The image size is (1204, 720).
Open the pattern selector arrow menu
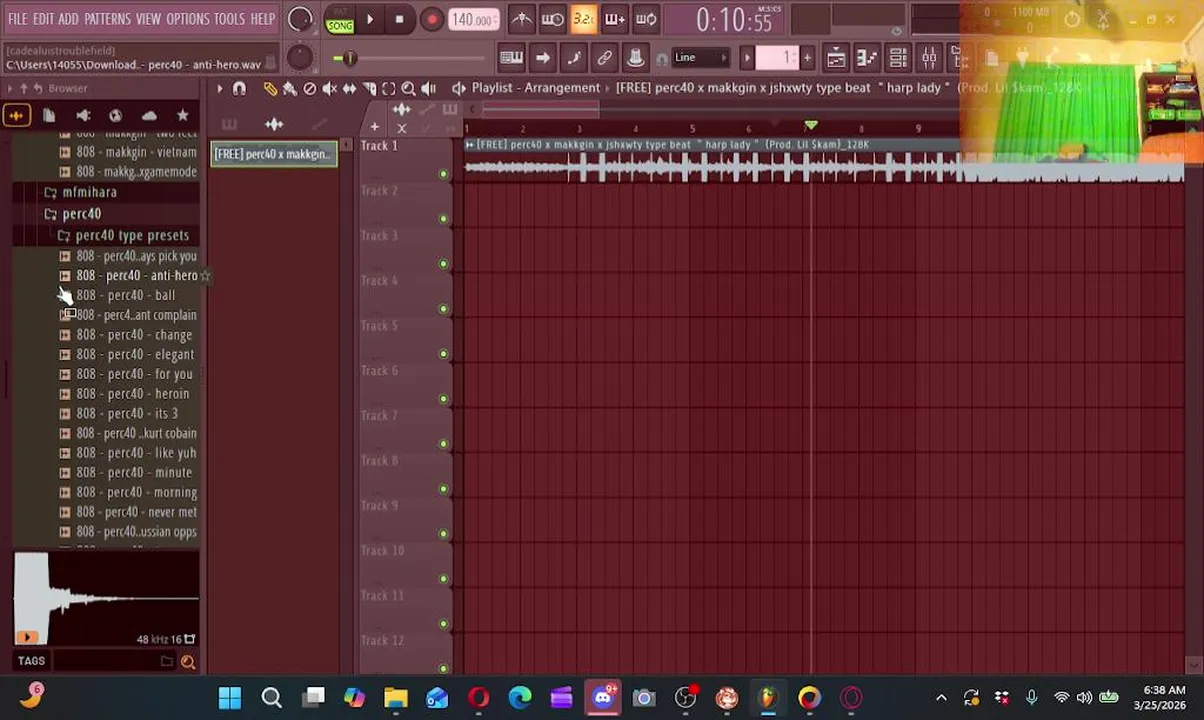click(746, 58)
